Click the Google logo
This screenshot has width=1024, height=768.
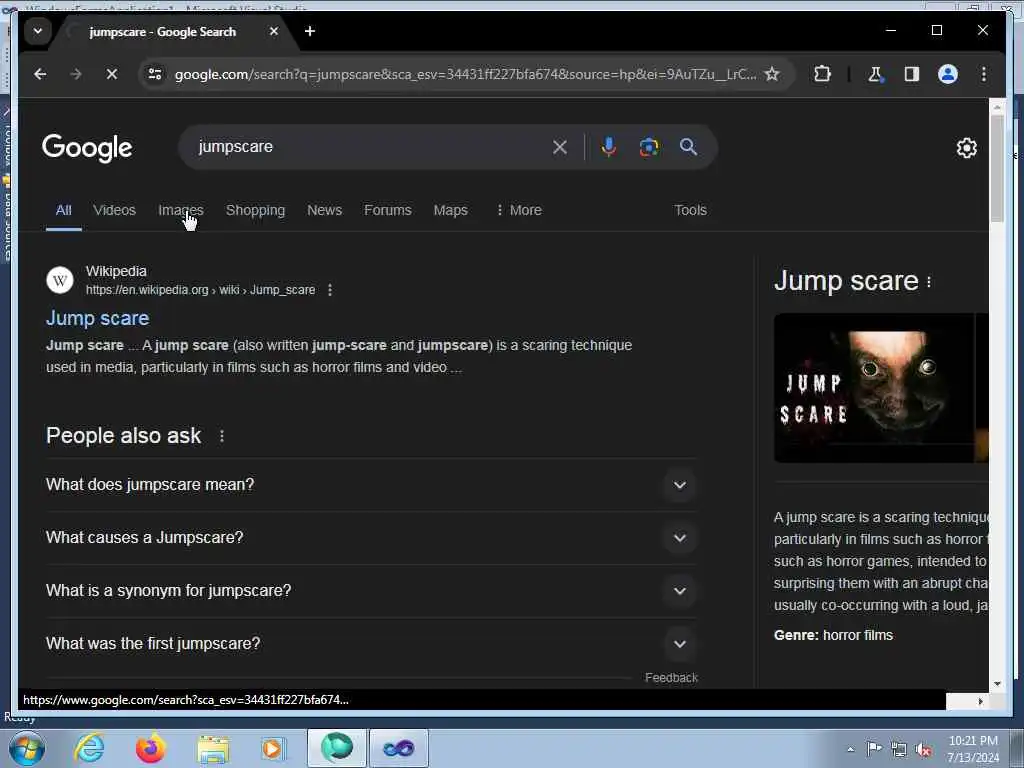click(x=87, y=148)
